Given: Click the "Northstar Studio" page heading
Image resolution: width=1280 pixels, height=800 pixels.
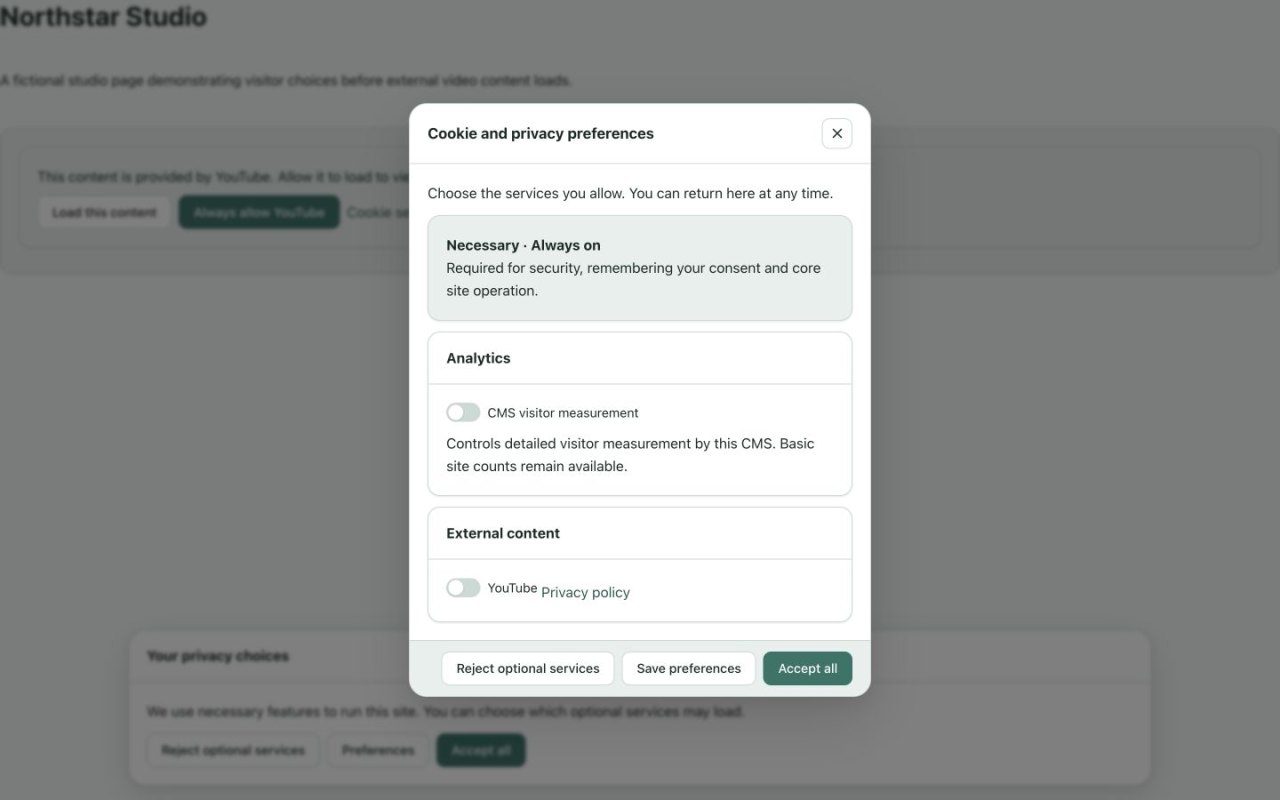Looking at the screenshot, I should (104, 17).
